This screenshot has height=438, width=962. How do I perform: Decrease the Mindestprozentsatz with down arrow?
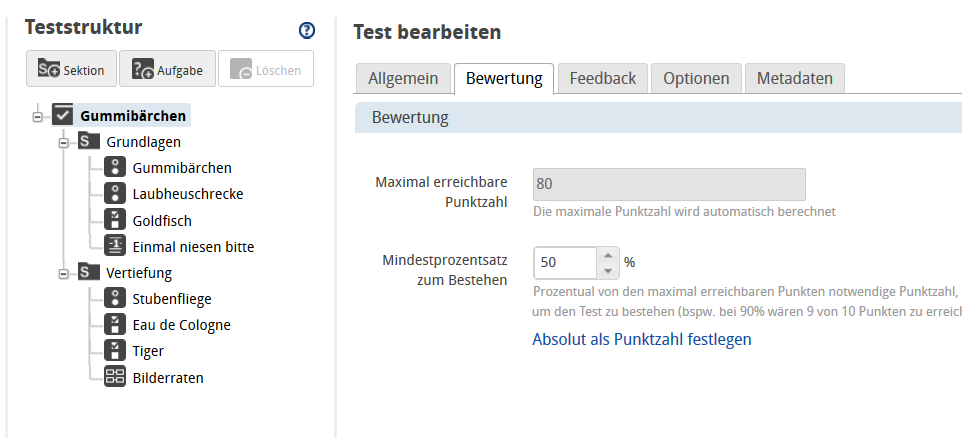coord(607,270)
